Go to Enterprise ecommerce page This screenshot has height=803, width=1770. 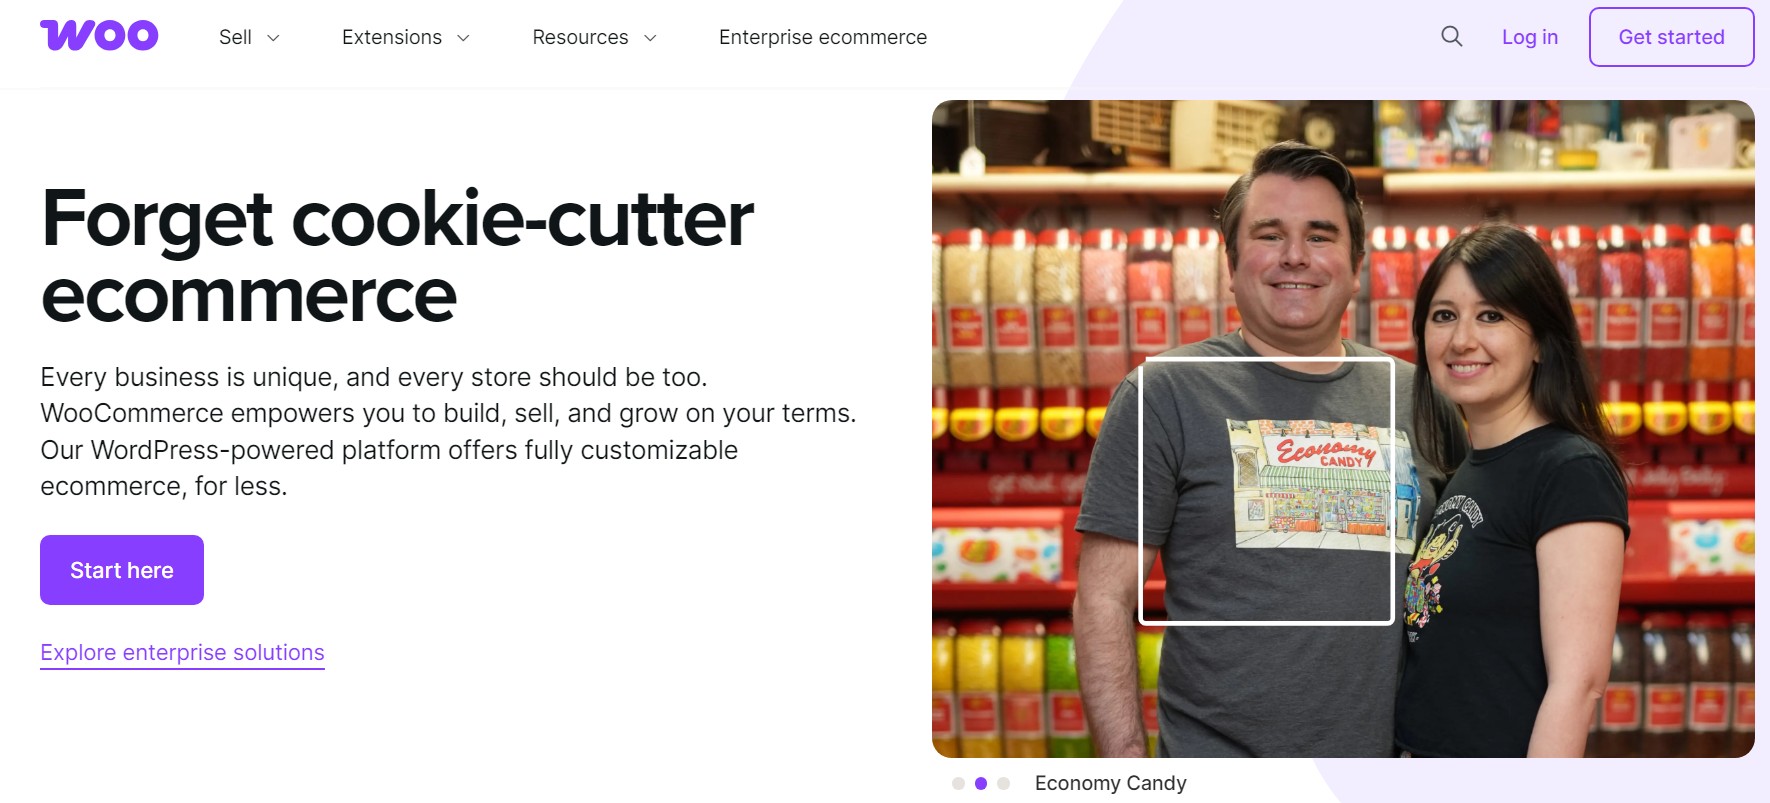pos(823,37)
